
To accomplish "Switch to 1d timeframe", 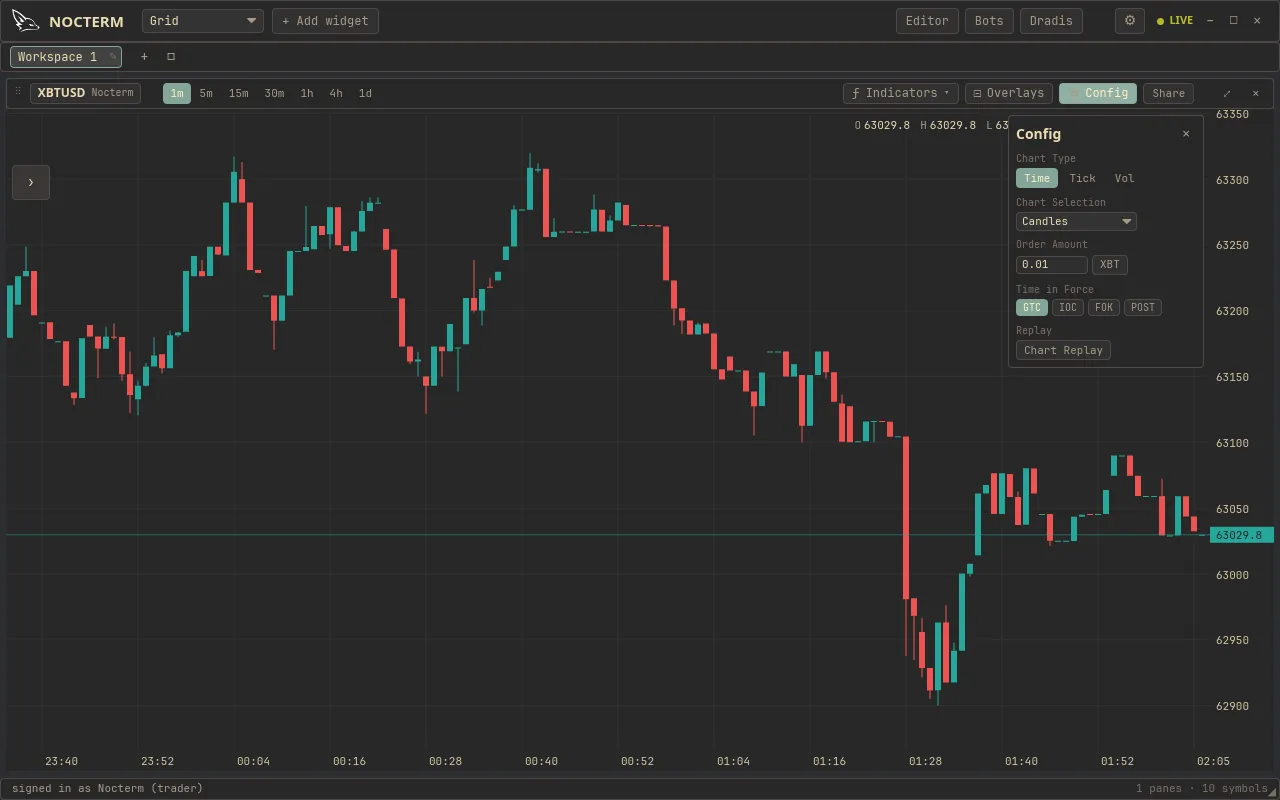I will click(x=365, y=93).
